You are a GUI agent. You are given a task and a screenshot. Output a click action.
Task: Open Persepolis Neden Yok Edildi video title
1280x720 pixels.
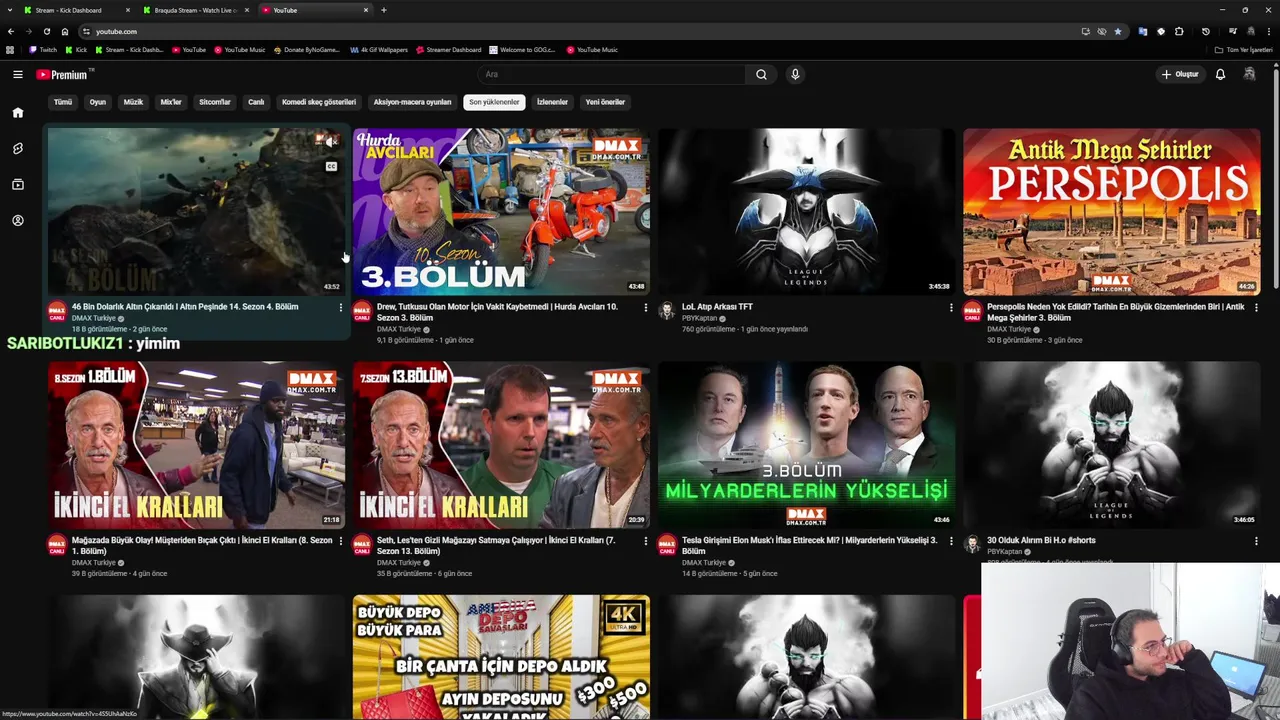pyautogui.click(x=1116, y=312)
